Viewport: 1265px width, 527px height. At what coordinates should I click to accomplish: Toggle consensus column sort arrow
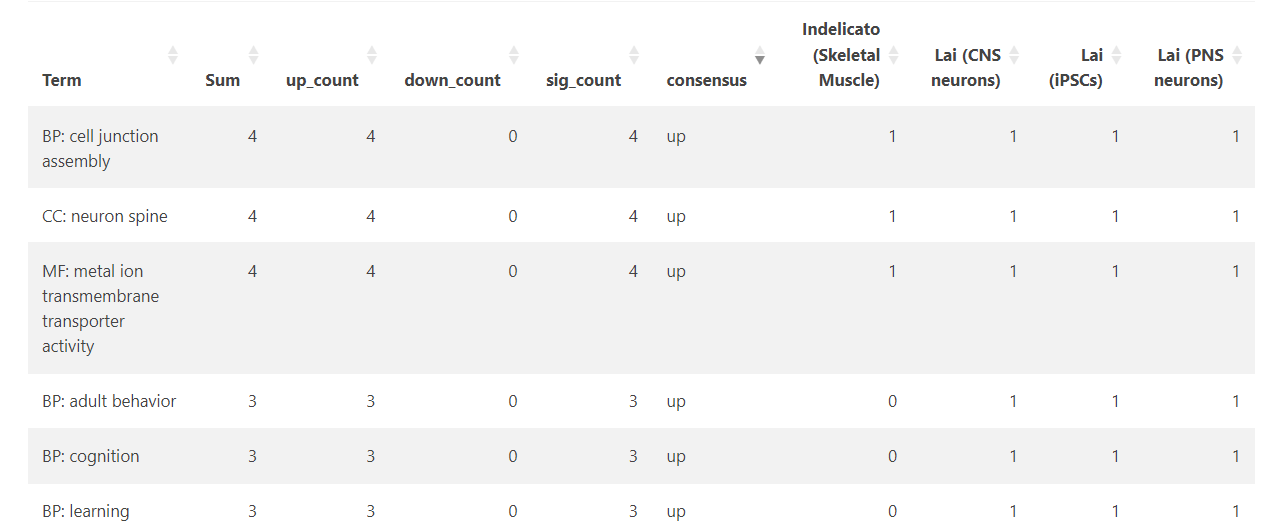pos(760,55)
